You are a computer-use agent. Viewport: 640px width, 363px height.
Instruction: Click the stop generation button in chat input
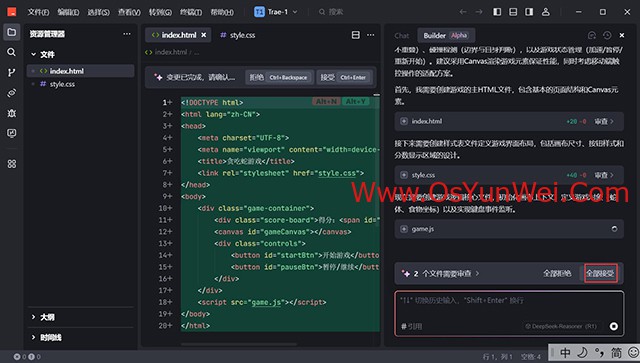click(613, 326)
